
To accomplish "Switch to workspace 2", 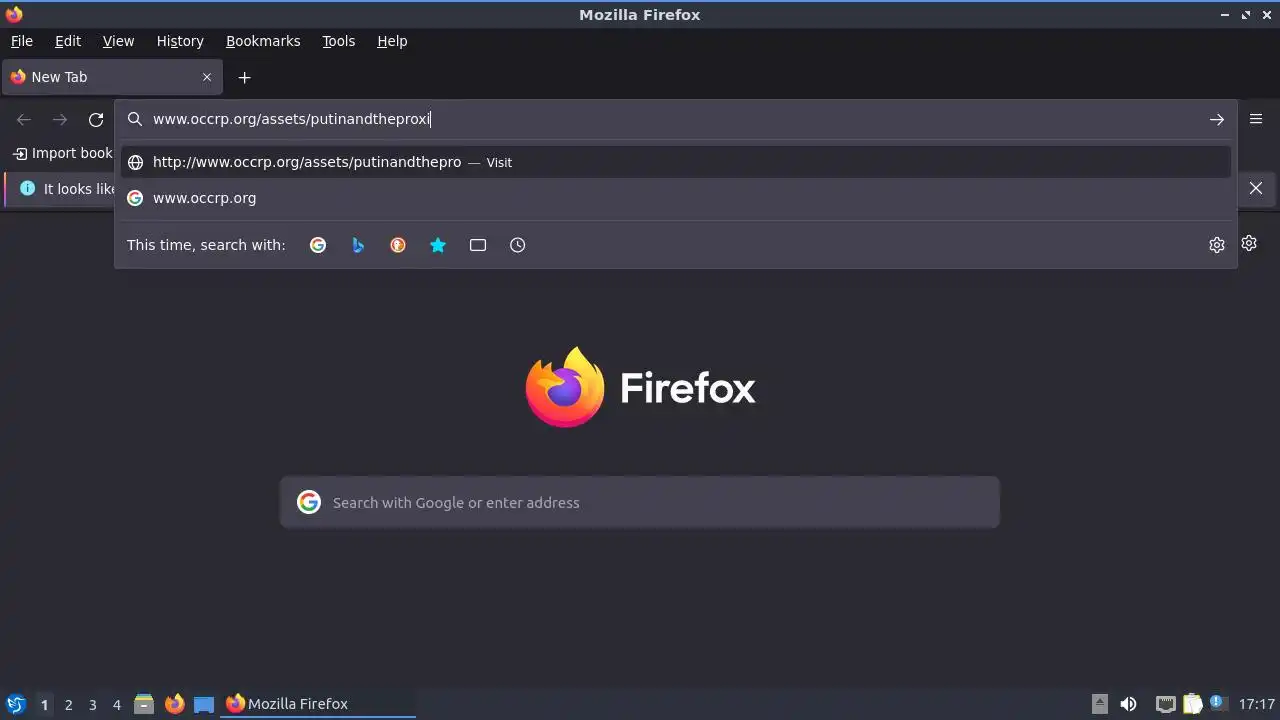I will (x=69, y=705).
